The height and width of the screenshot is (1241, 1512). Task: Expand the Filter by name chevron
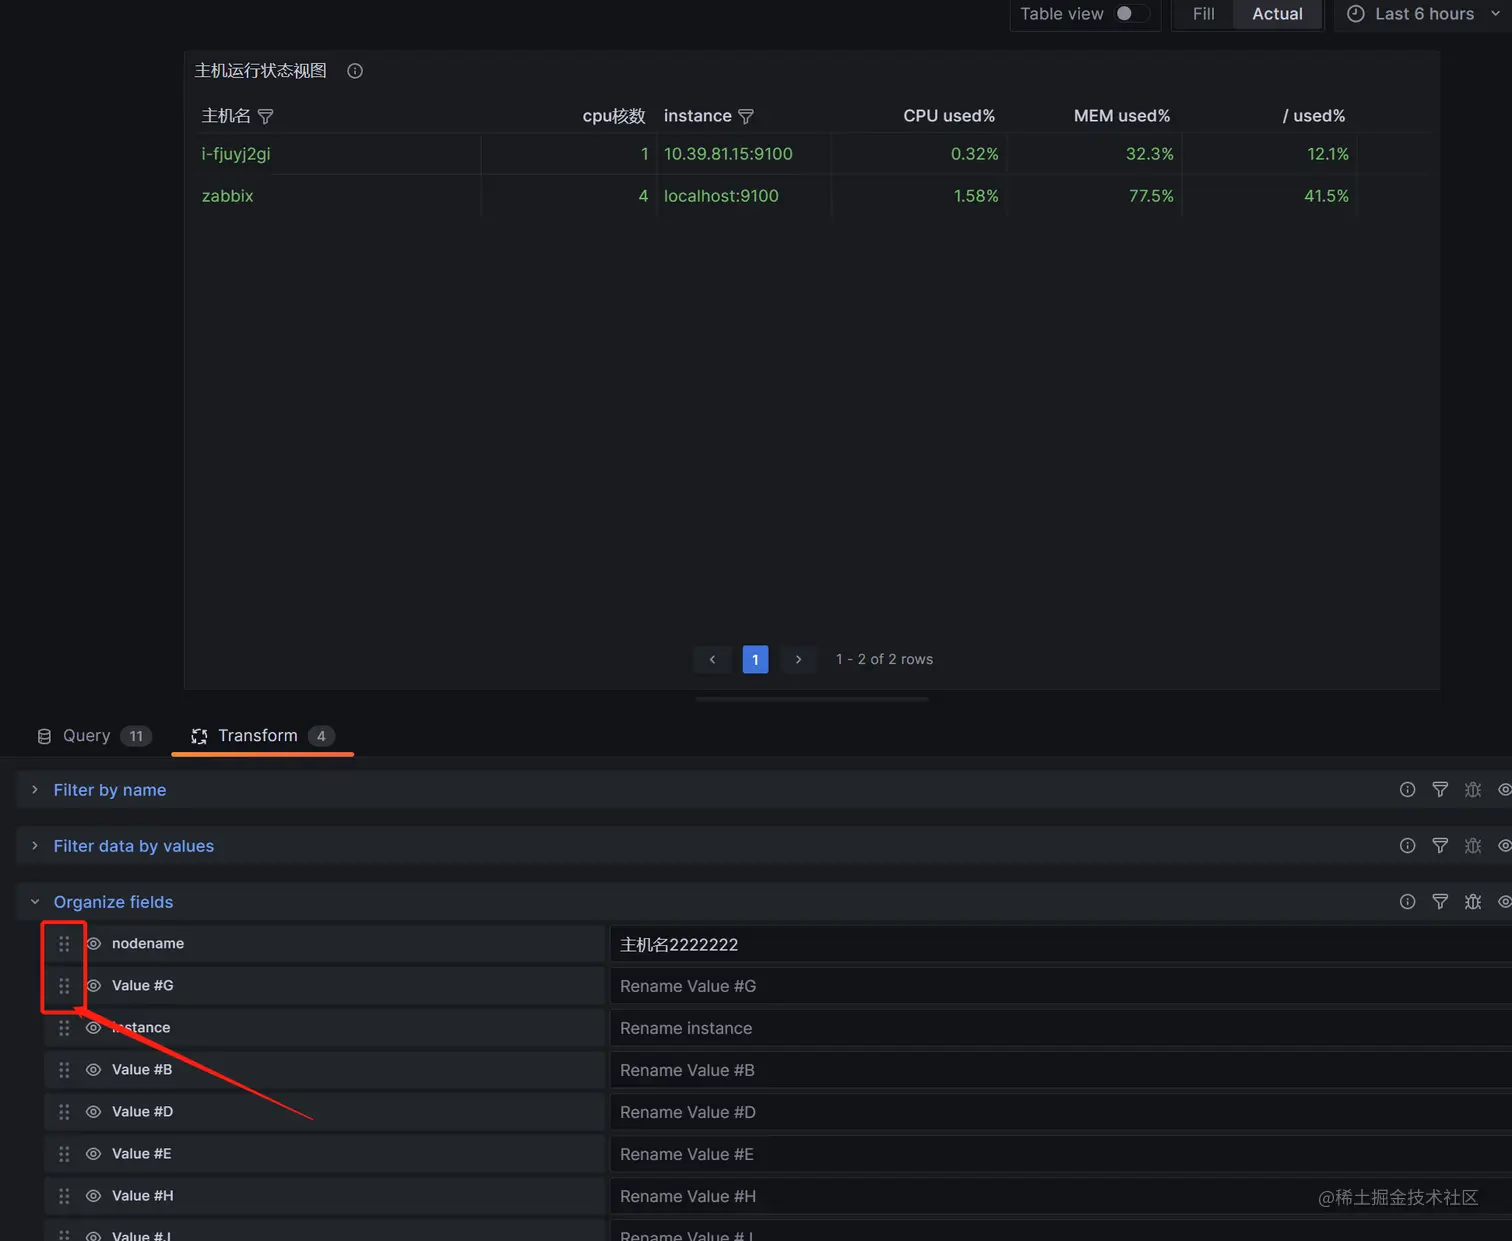tap(35, 790)
